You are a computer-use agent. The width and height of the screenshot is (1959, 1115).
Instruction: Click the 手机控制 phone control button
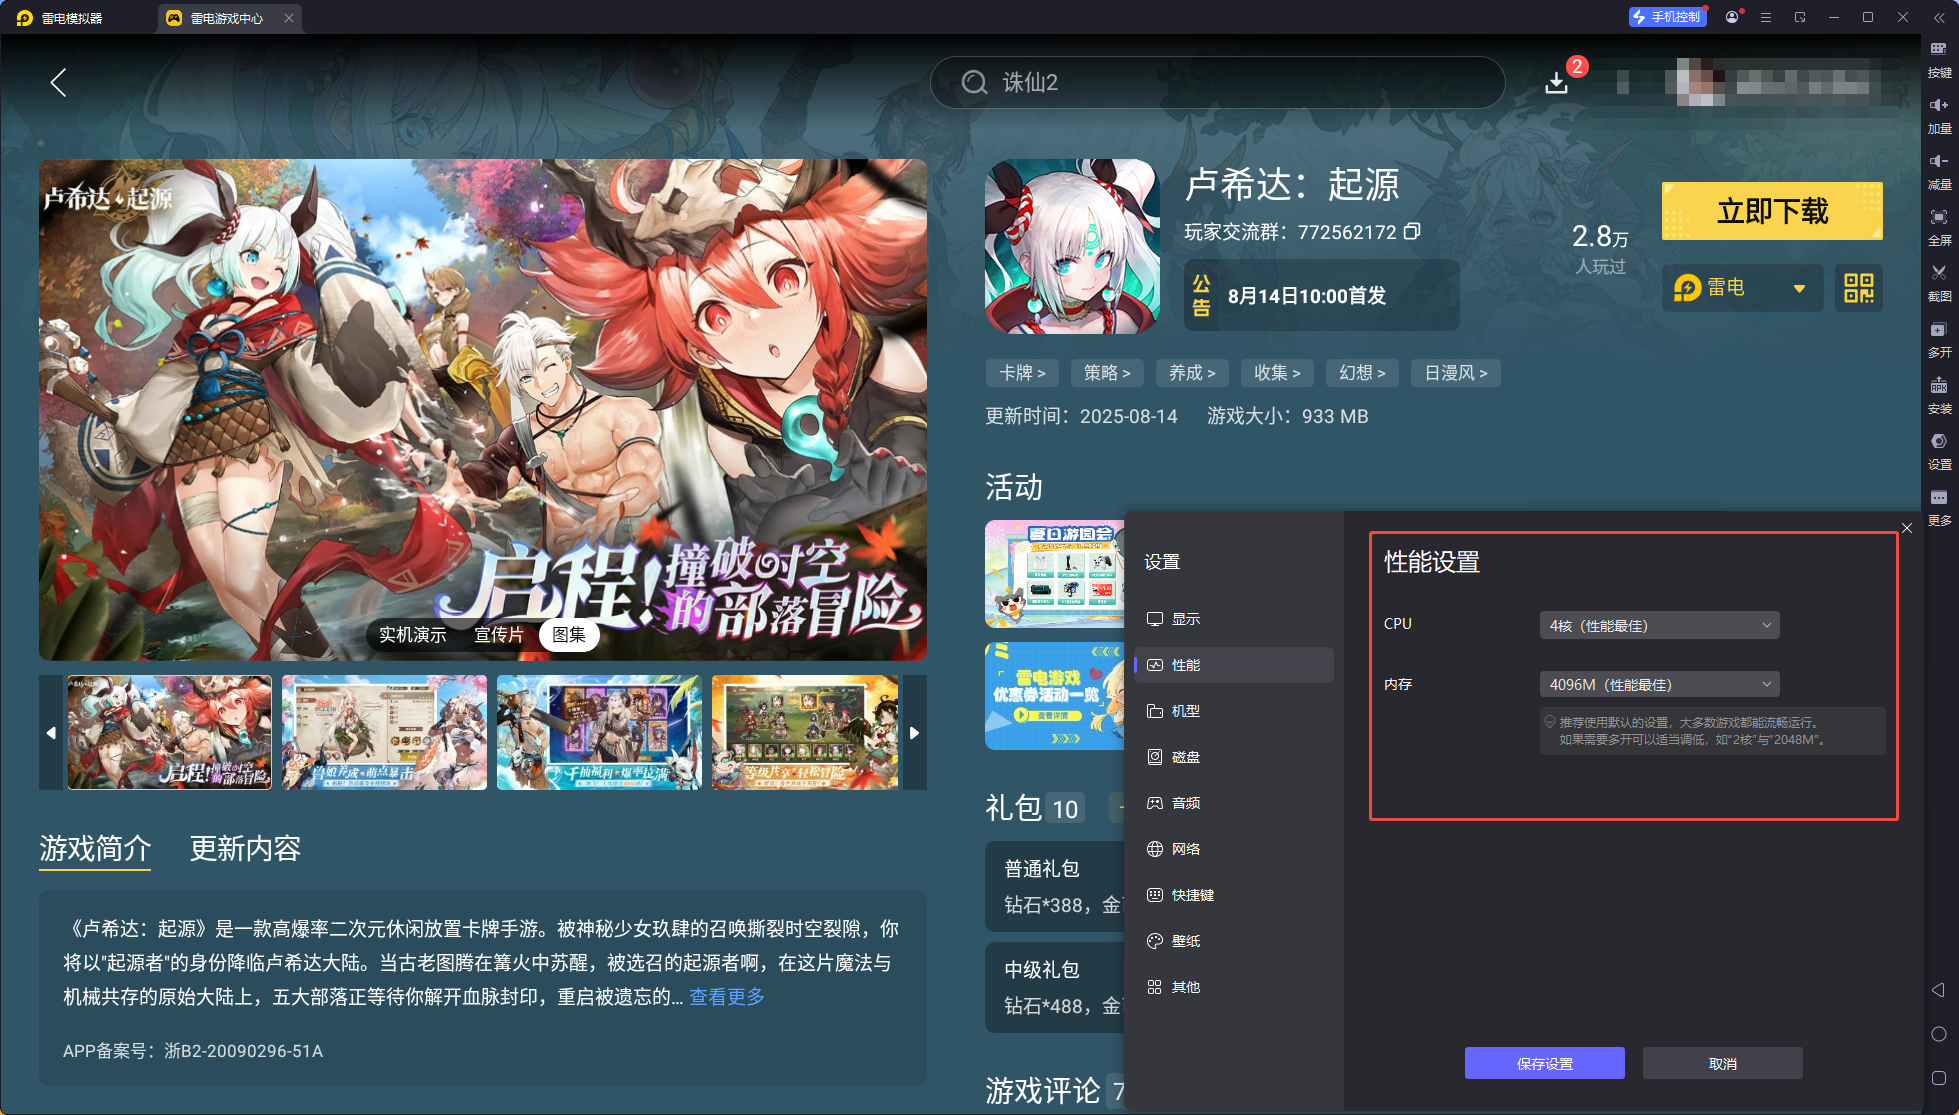(x=1667, y=17)
